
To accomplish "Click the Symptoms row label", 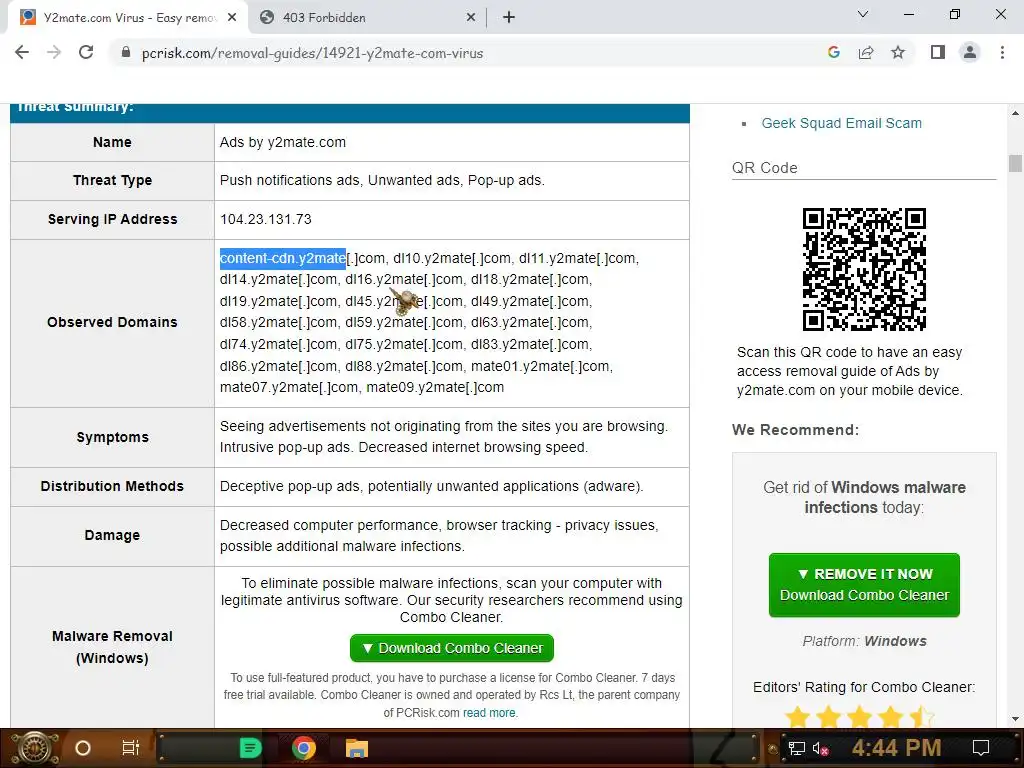I will click(x=112, y=437).
